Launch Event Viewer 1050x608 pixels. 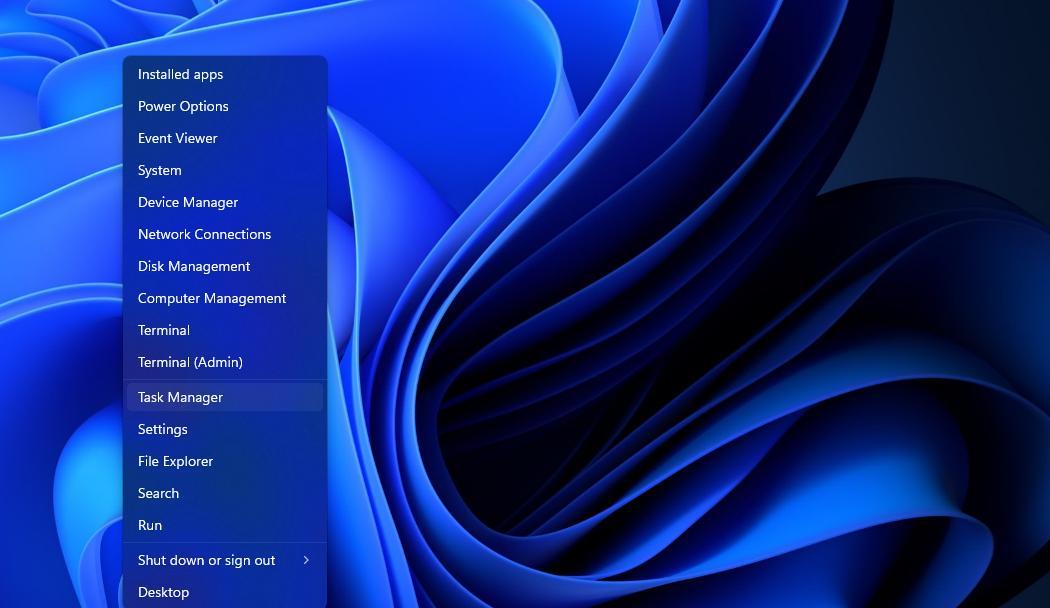(225, 139)
